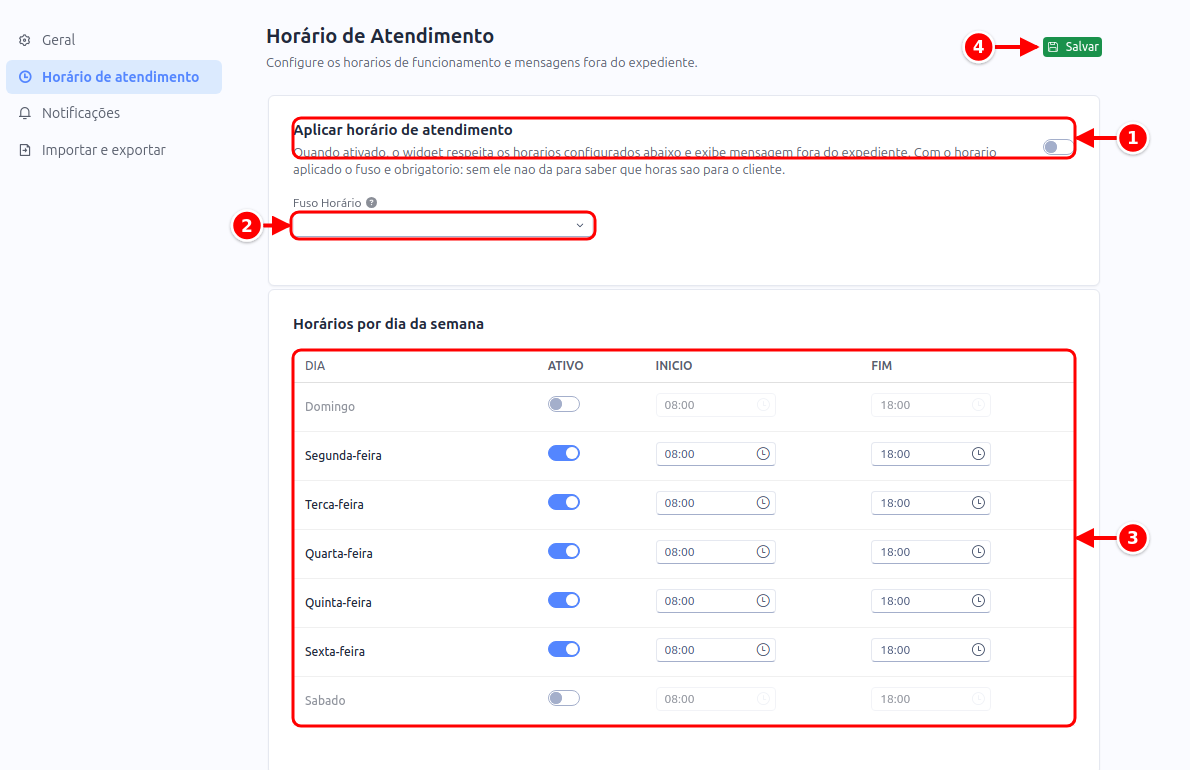The image size is (1190, 770).
Task: Switch off the Terca-feira active toggle
Action: 564,502
